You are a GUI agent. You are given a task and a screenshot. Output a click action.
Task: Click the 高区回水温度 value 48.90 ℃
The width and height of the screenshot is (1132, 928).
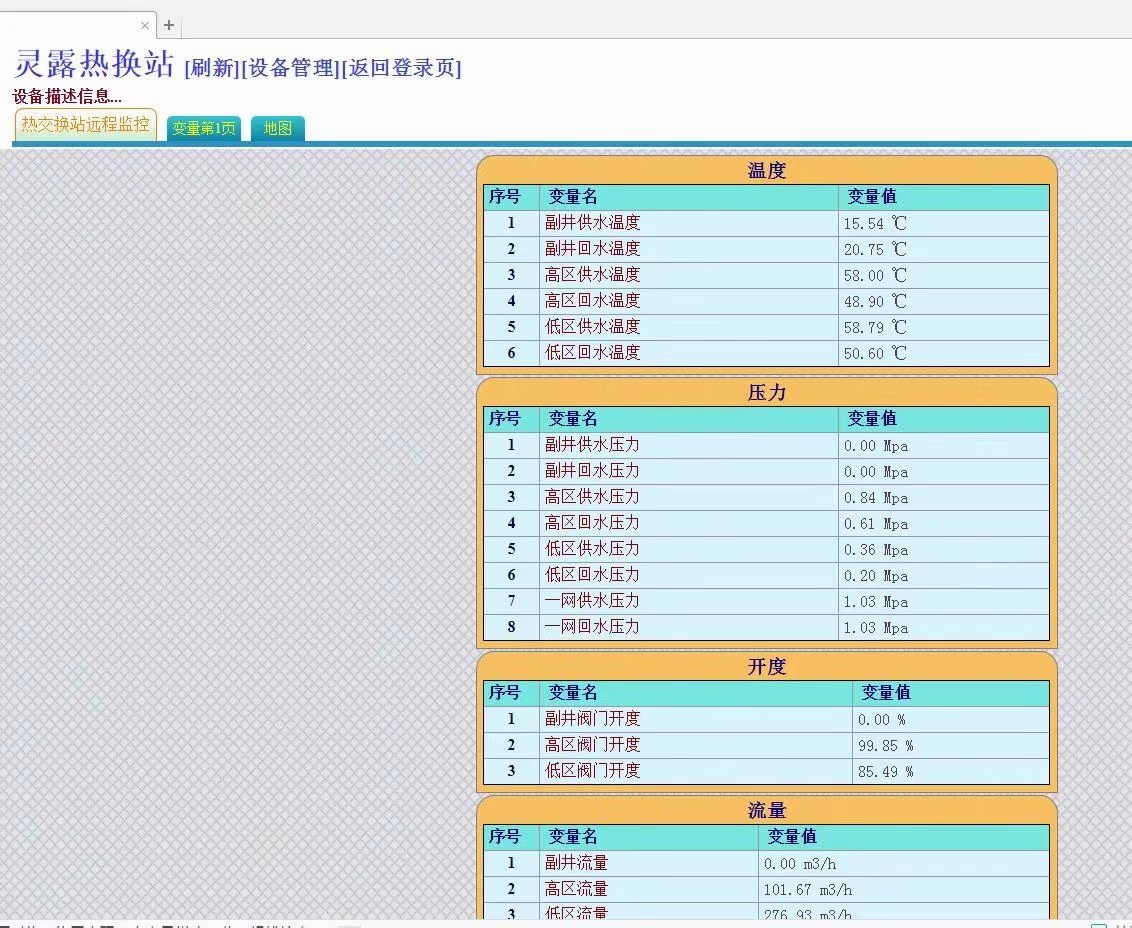875,301
